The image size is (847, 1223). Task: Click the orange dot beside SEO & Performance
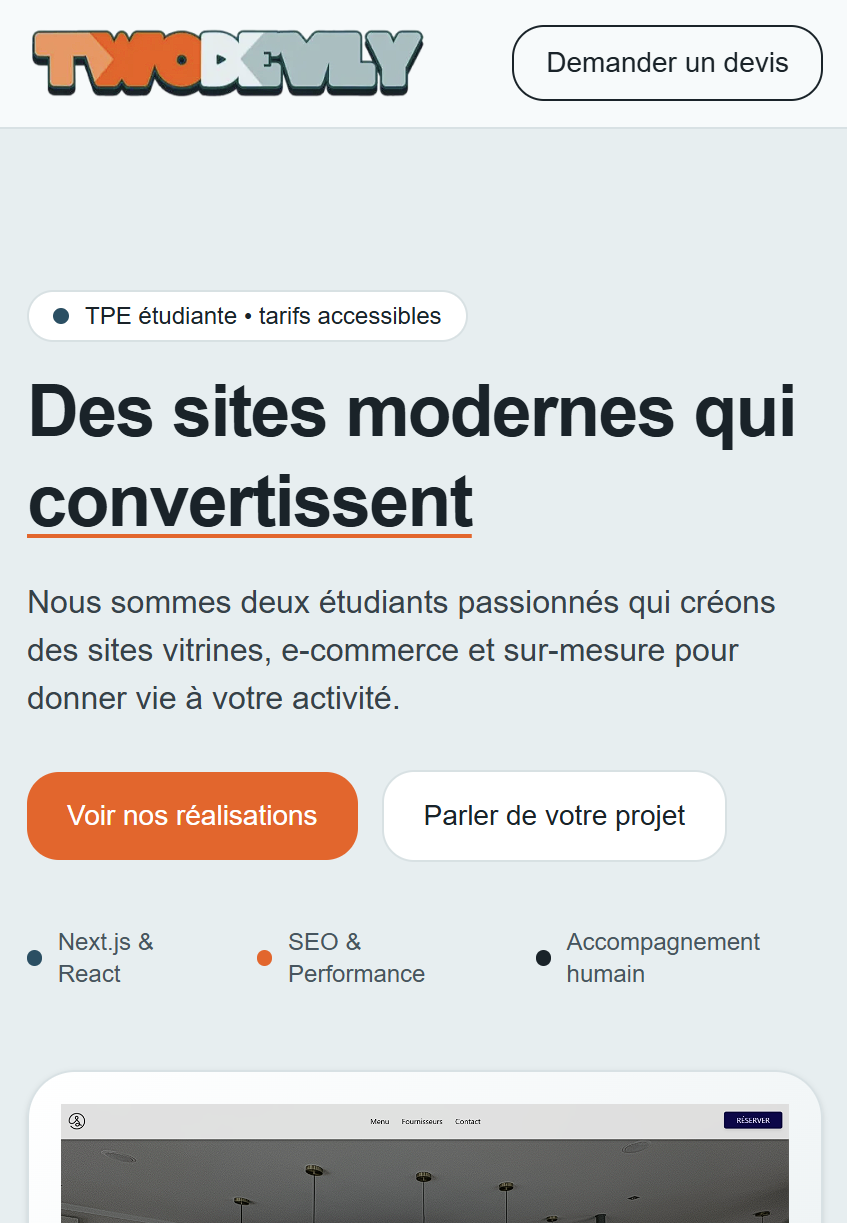coord(264,958)
